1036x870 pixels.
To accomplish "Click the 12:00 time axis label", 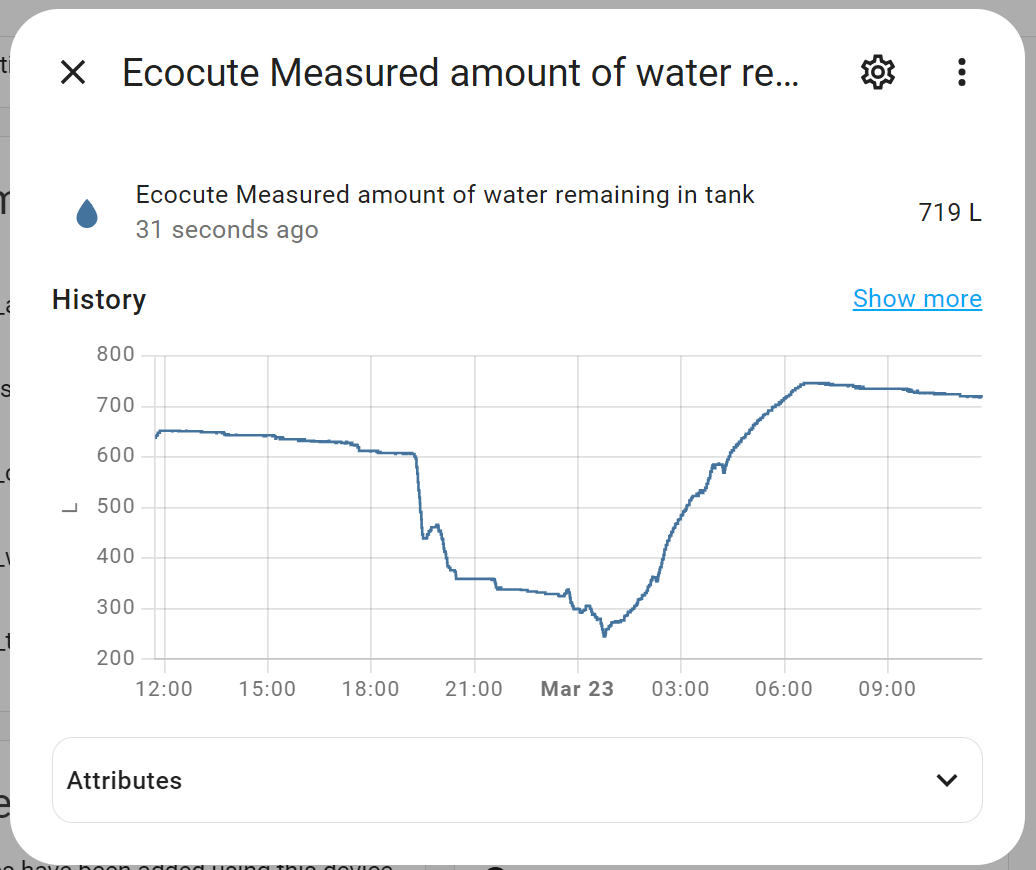I will point(164,689).
